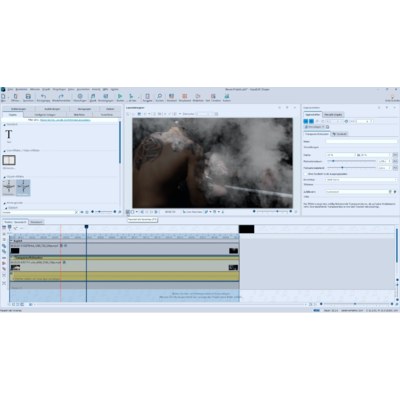
Task: Click the Wiederherstellen redo arrow icon
Action: point(61,96)
